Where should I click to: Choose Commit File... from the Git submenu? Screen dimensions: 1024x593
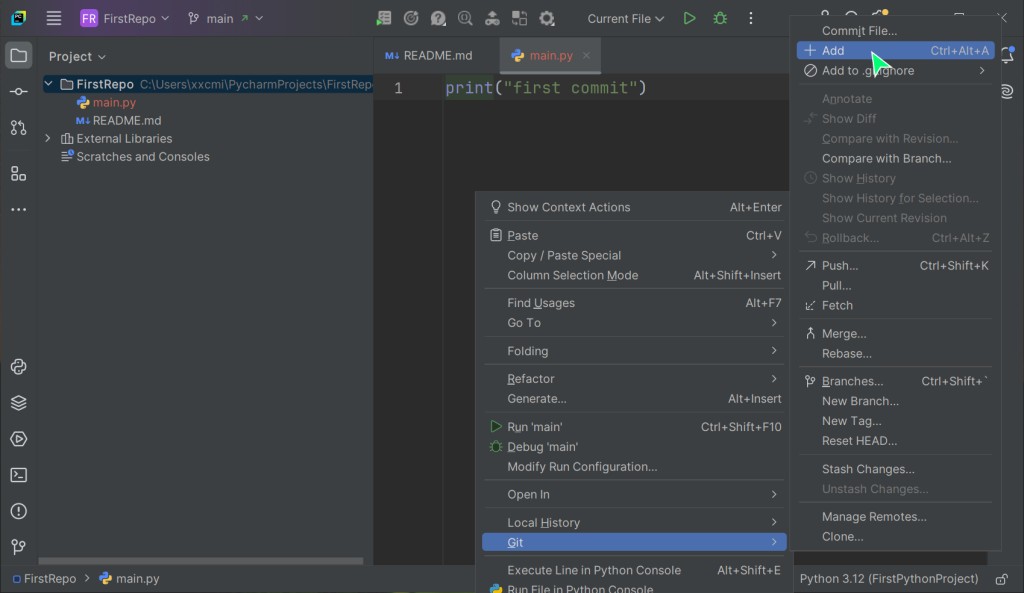(x=859, y=31)
